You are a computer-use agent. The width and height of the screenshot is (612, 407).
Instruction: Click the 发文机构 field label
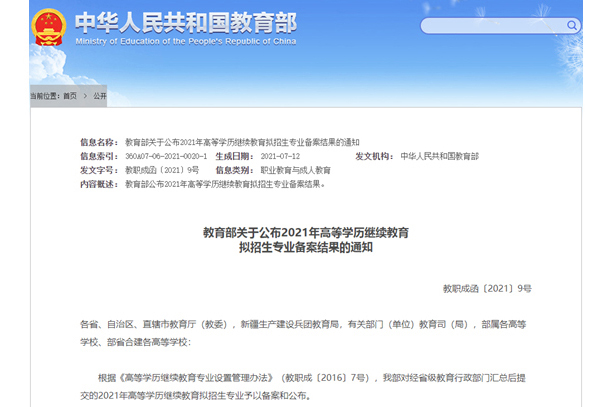coord(374,156)
